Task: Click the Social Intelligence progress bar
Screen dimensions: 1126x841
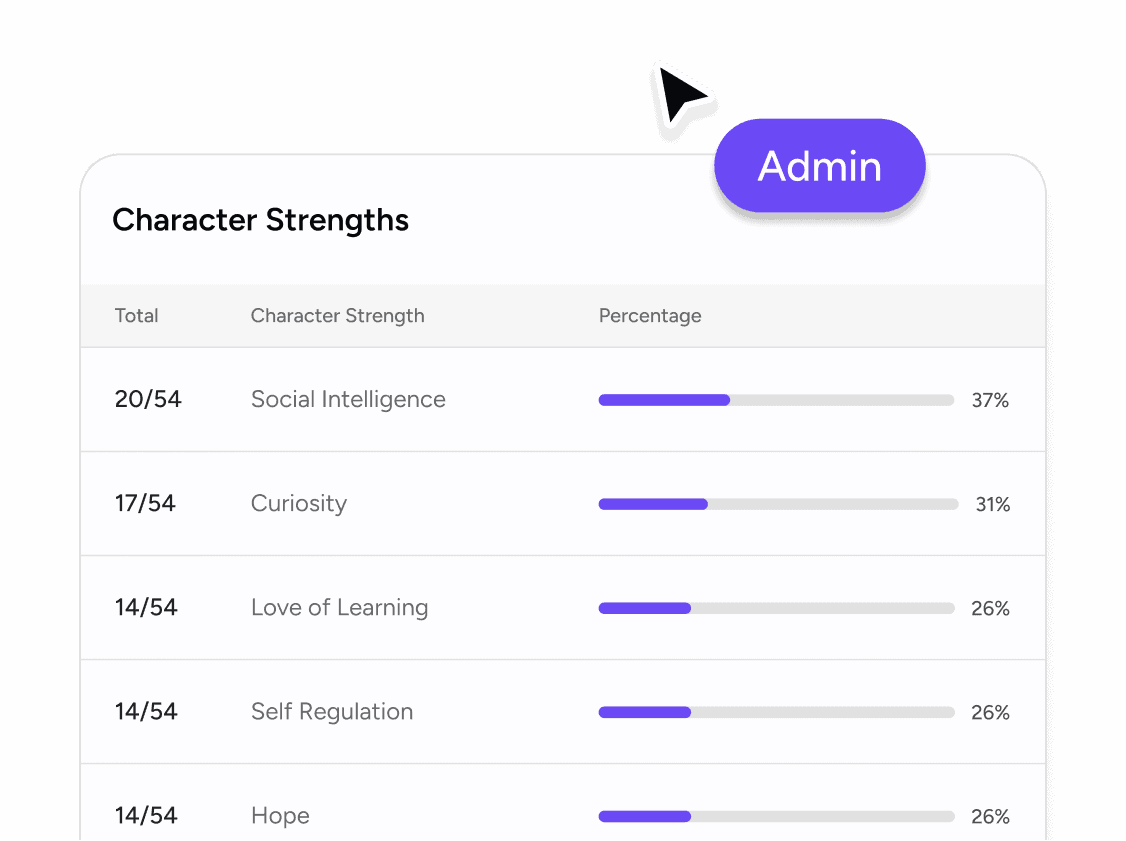Action: (x=775, y=399)
